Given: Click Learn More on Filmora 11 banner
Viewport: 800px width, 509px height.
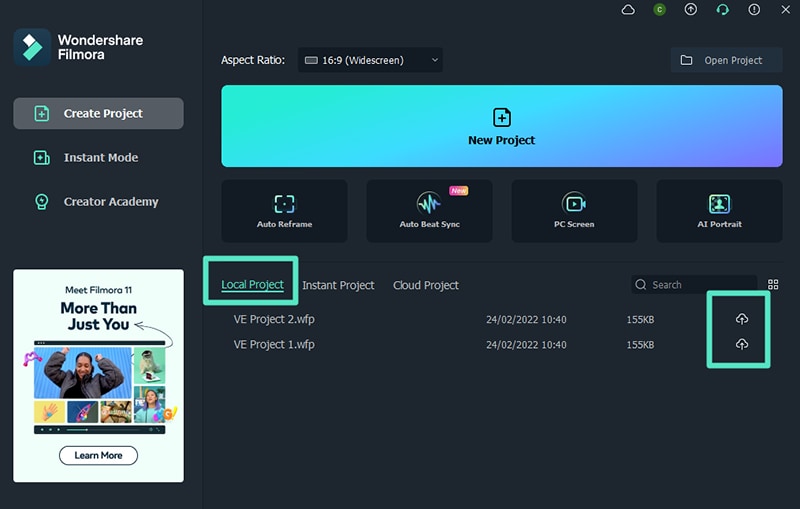Looking at the screenshot, I should 98,455.
